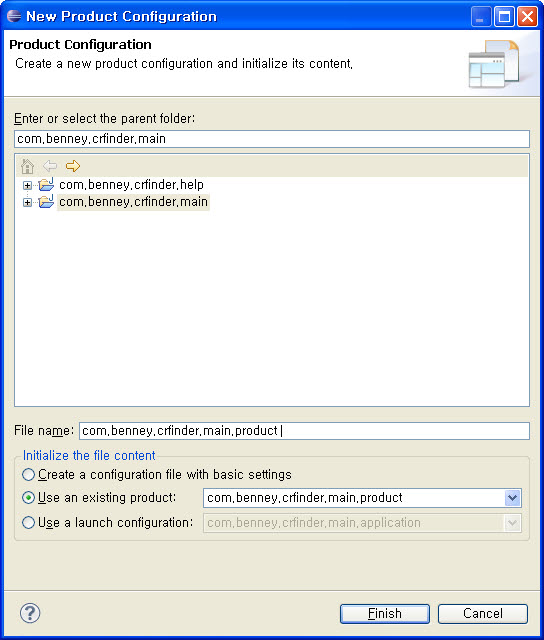Expand the com.benney.crfinder.help tree node

27,186
